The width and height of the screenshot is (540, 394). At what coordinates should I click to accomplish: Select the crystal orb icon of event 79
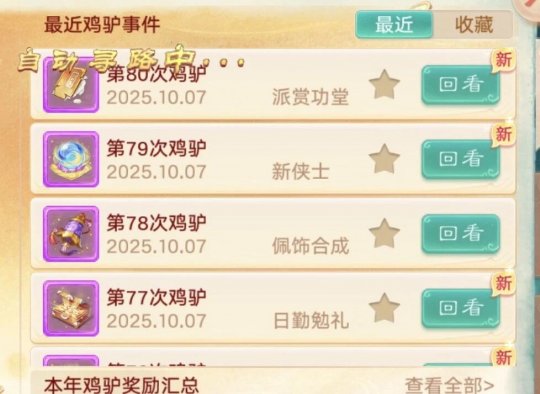tap(71, 159)
